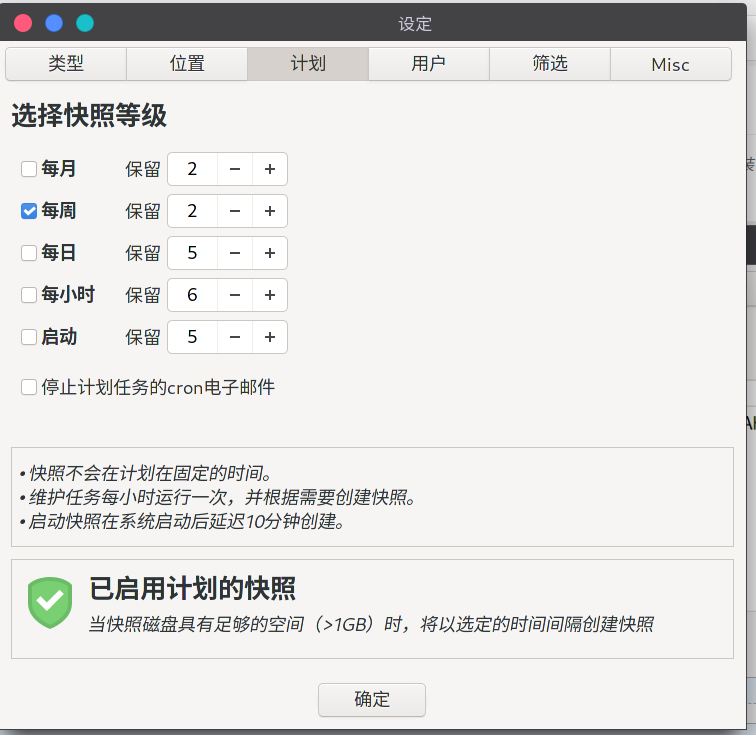The height and width of the screenshot is (735, 756).
Task: Click the note 快照不会在计划在固定的时间
Action: tap(148, 473)
